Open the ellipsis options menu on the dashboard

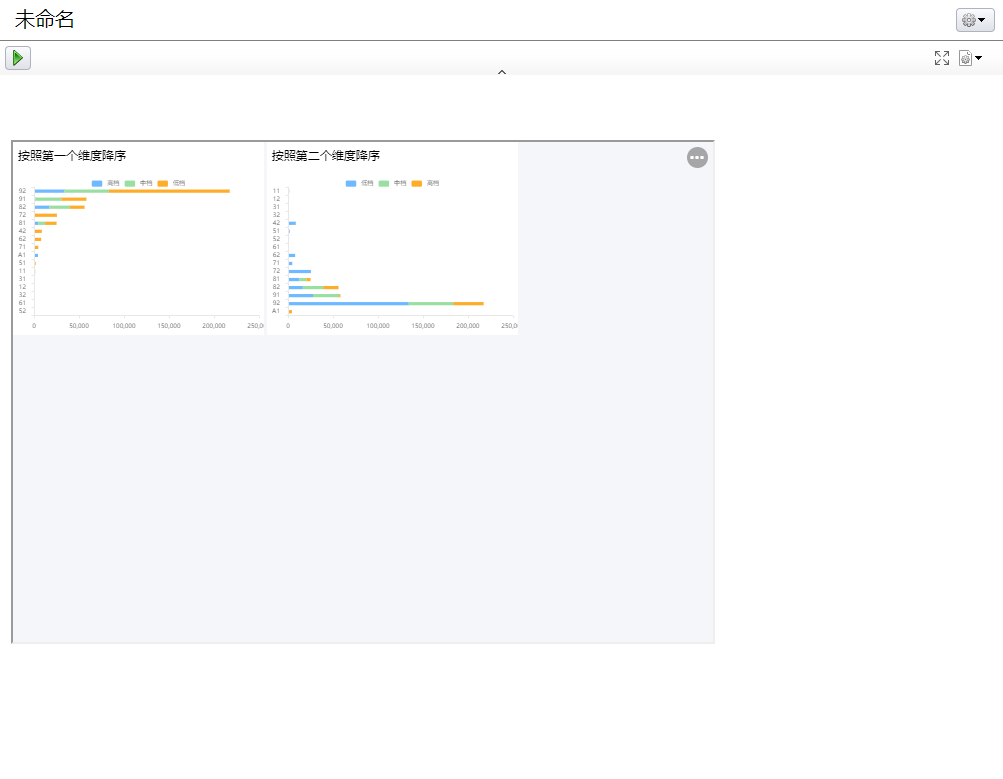tap(697, 157)
